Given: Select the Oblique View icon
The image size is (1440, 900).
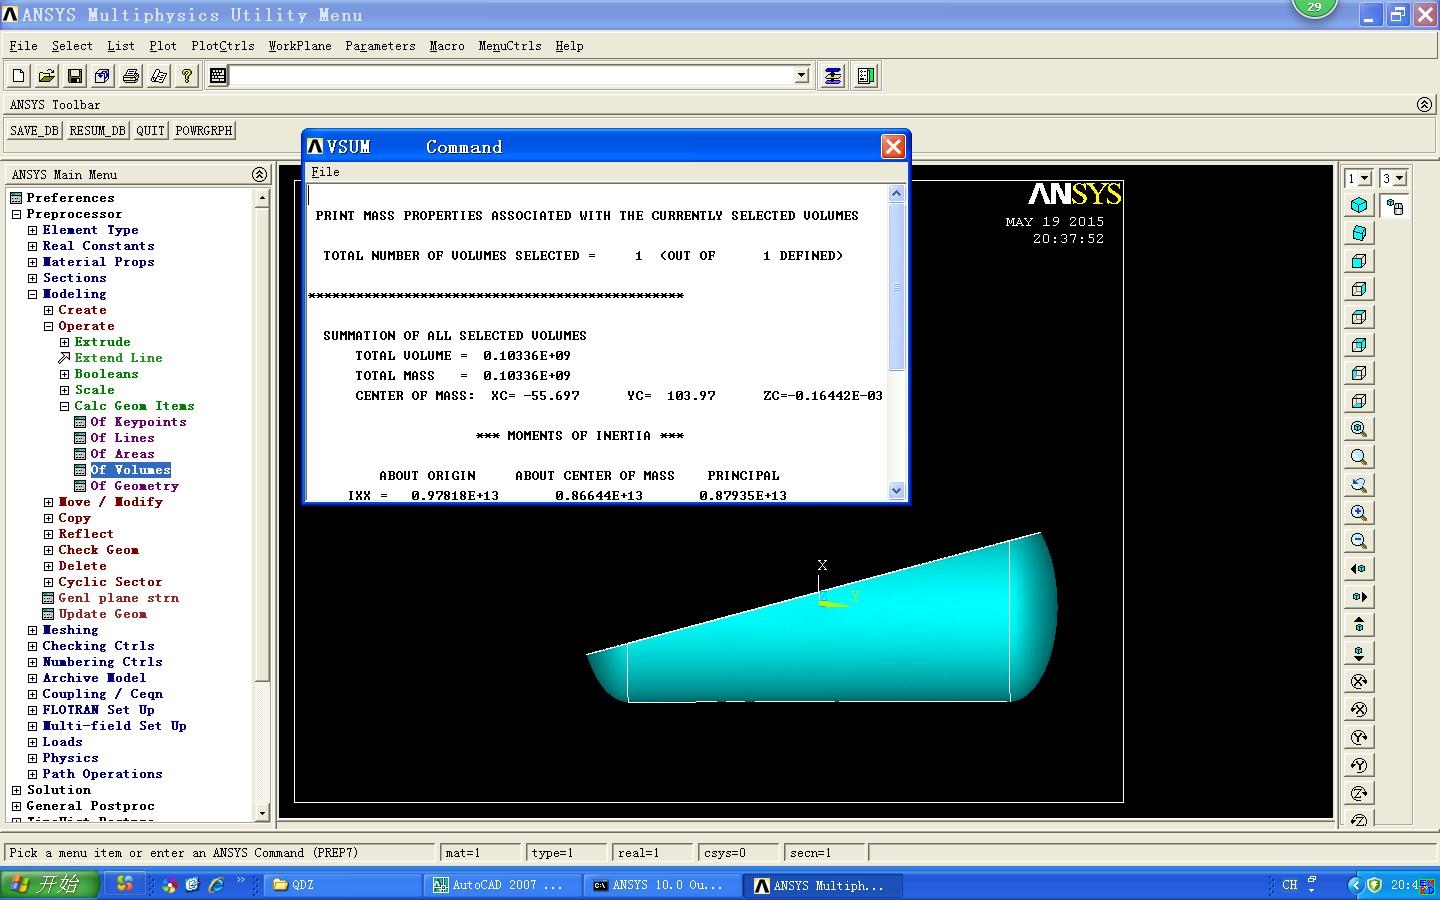Looking at the screenshot, I should point(1359,233).
